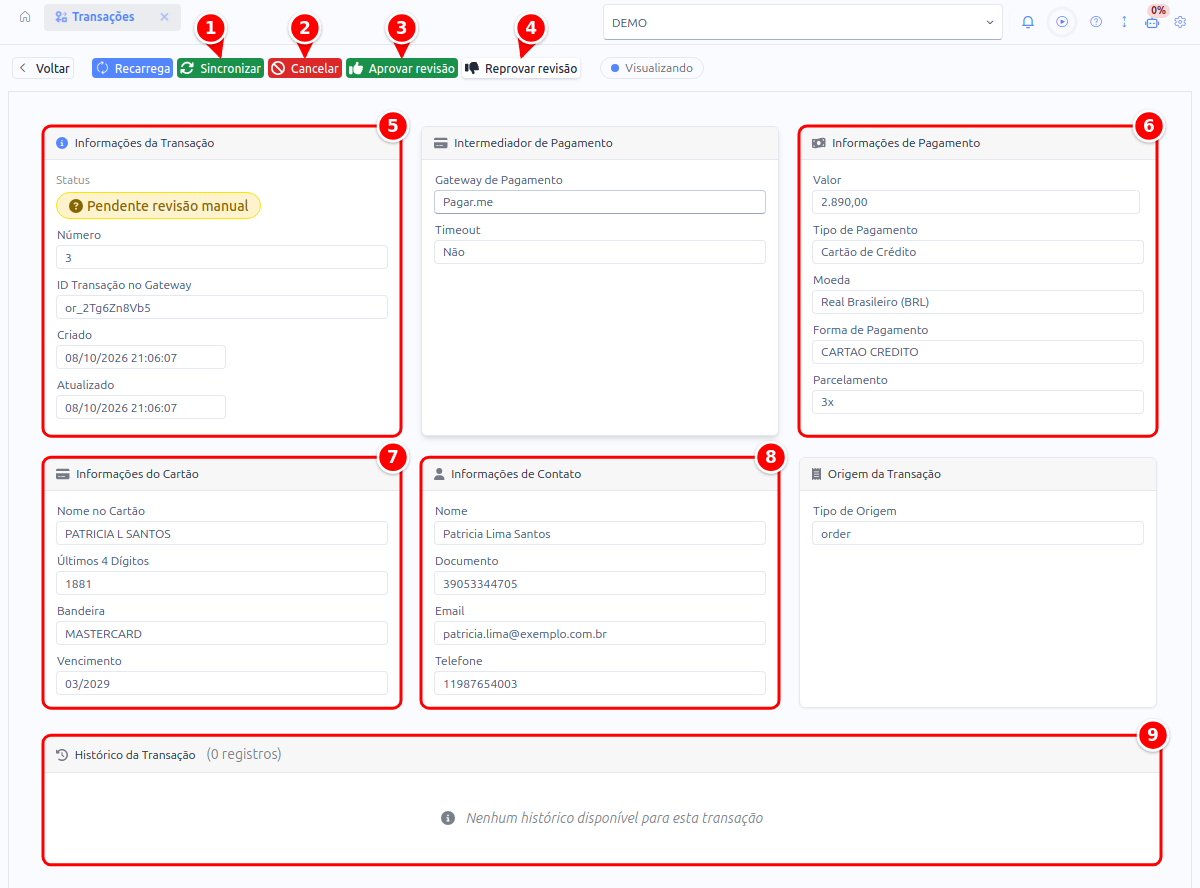The height and width of the screenshot is (888, 1200).
Task: Click the Últimos 4 Dígitos field
Action: [222, 583]
